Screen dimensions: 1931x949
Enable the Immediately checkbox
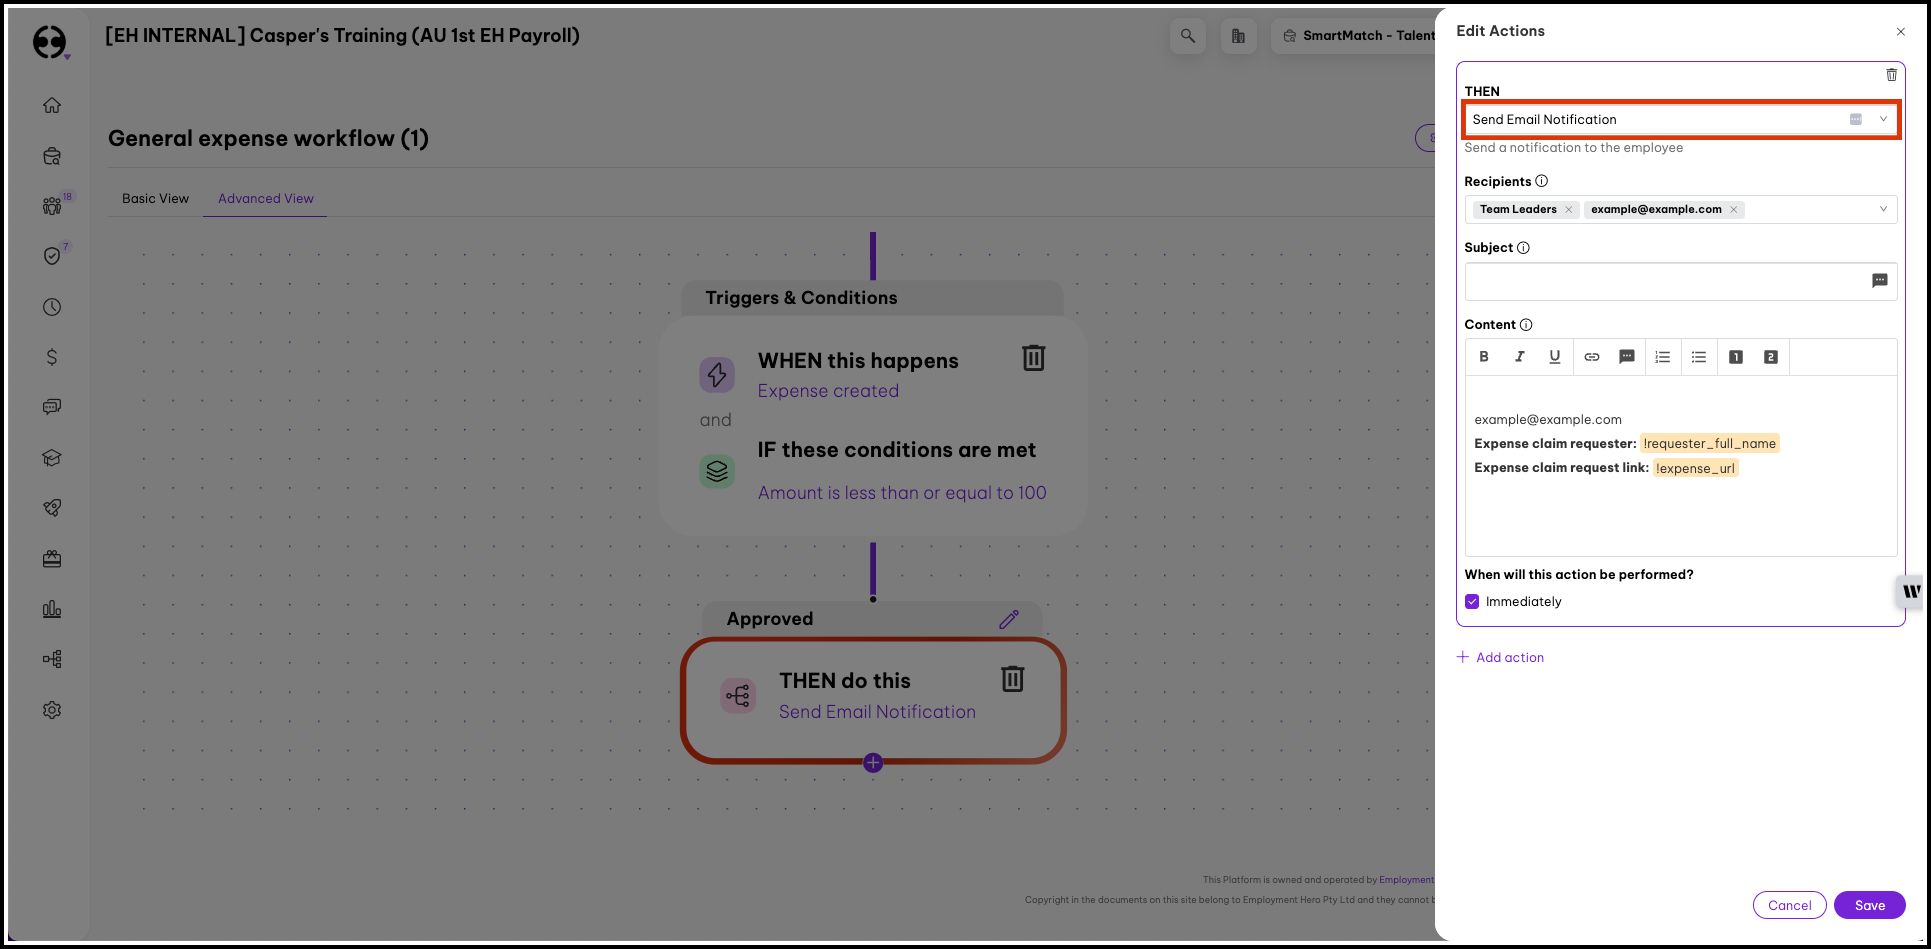1471,601
